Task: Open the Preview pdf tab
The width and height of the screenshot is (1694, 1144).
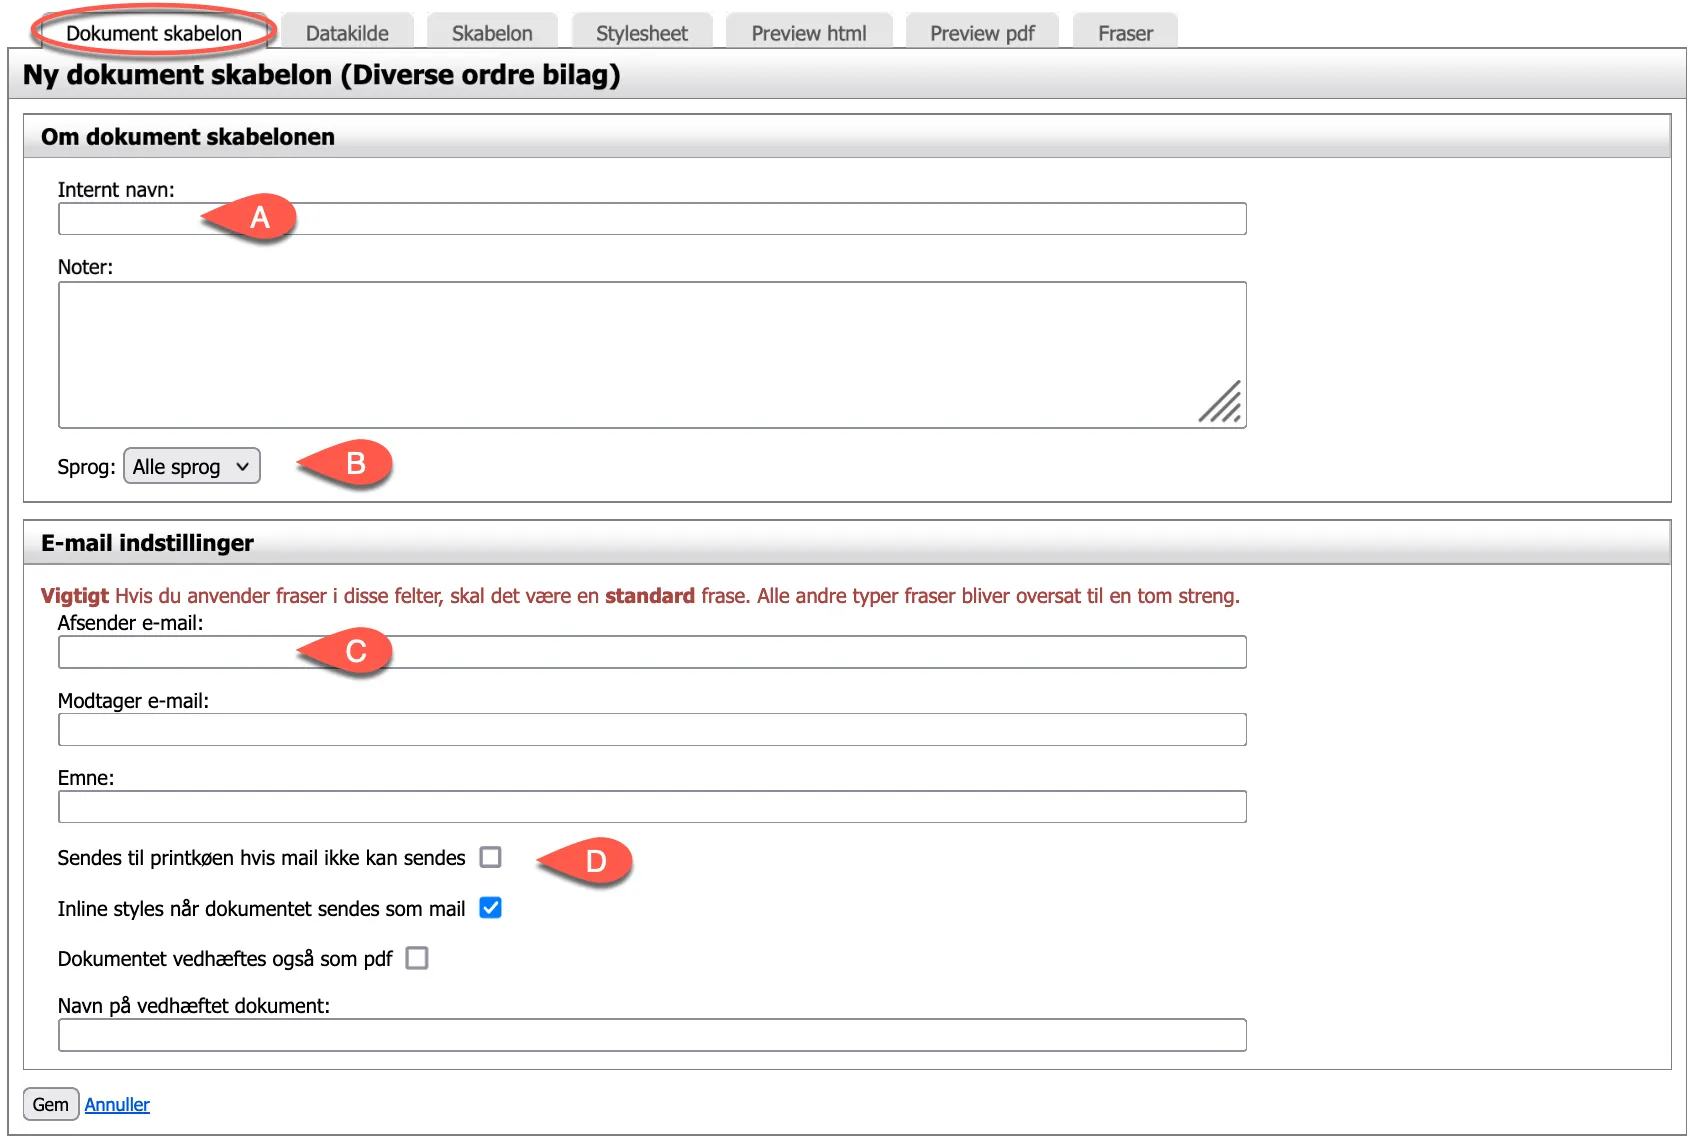Action: coord(981,33)
